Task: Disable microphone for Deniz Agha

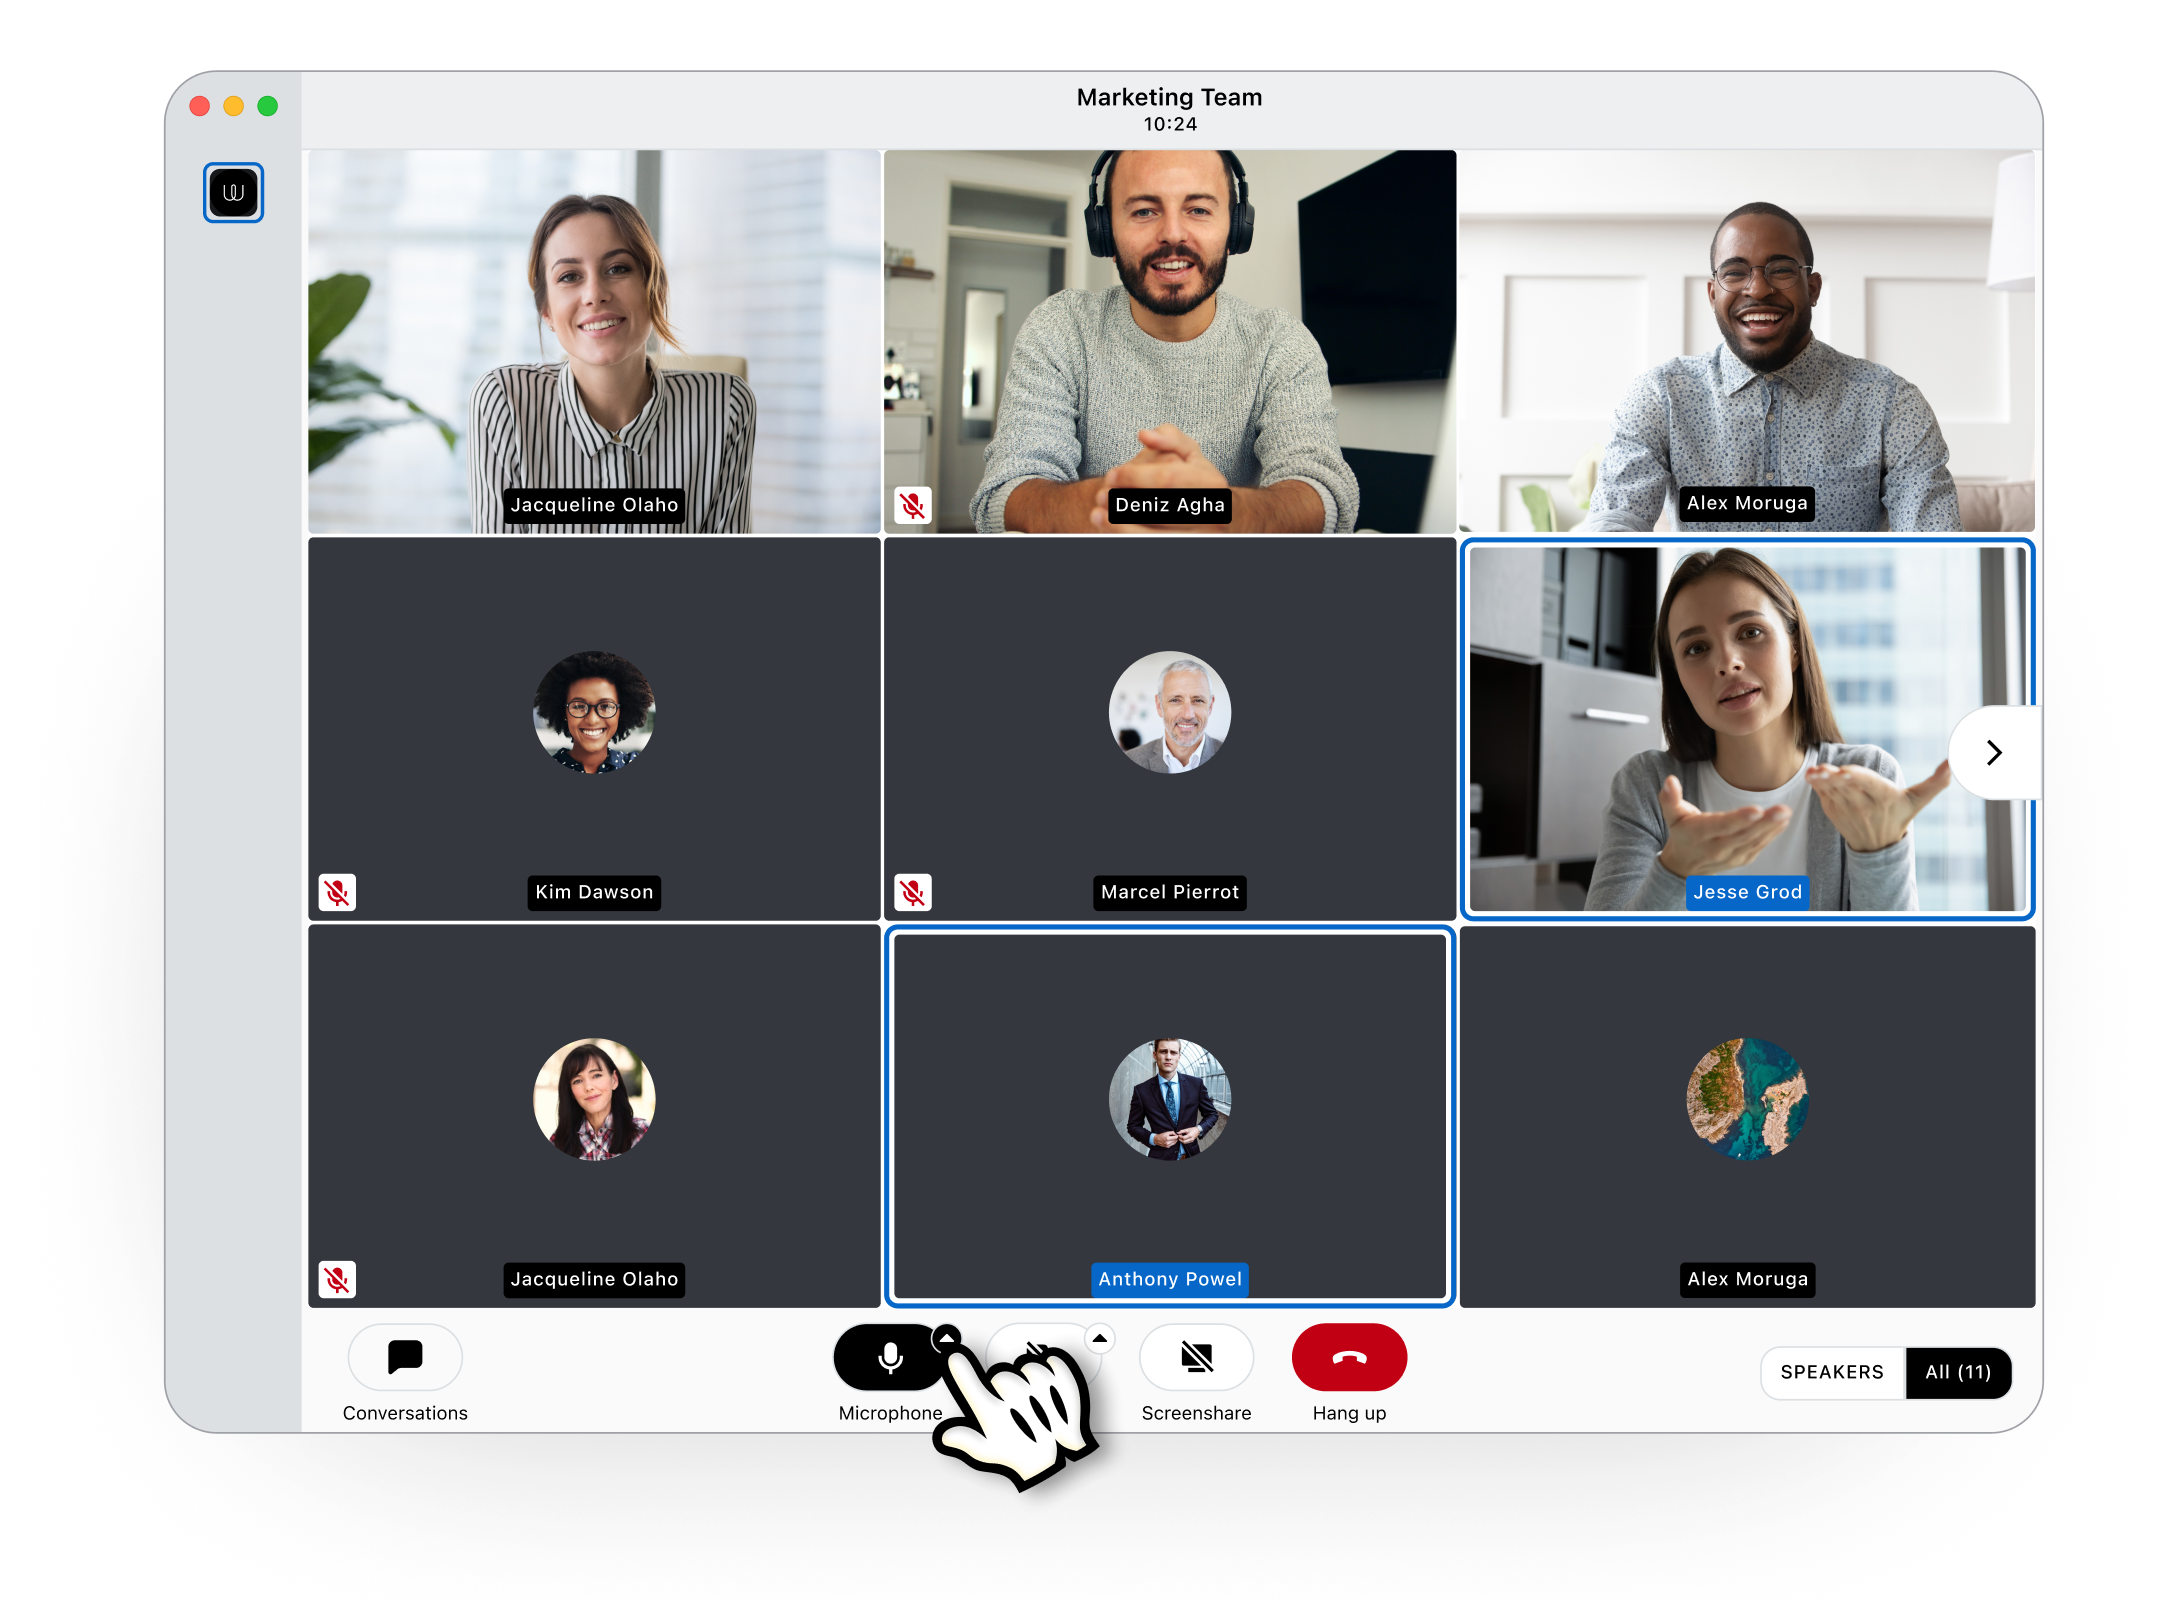Action: tap(914, 501)
